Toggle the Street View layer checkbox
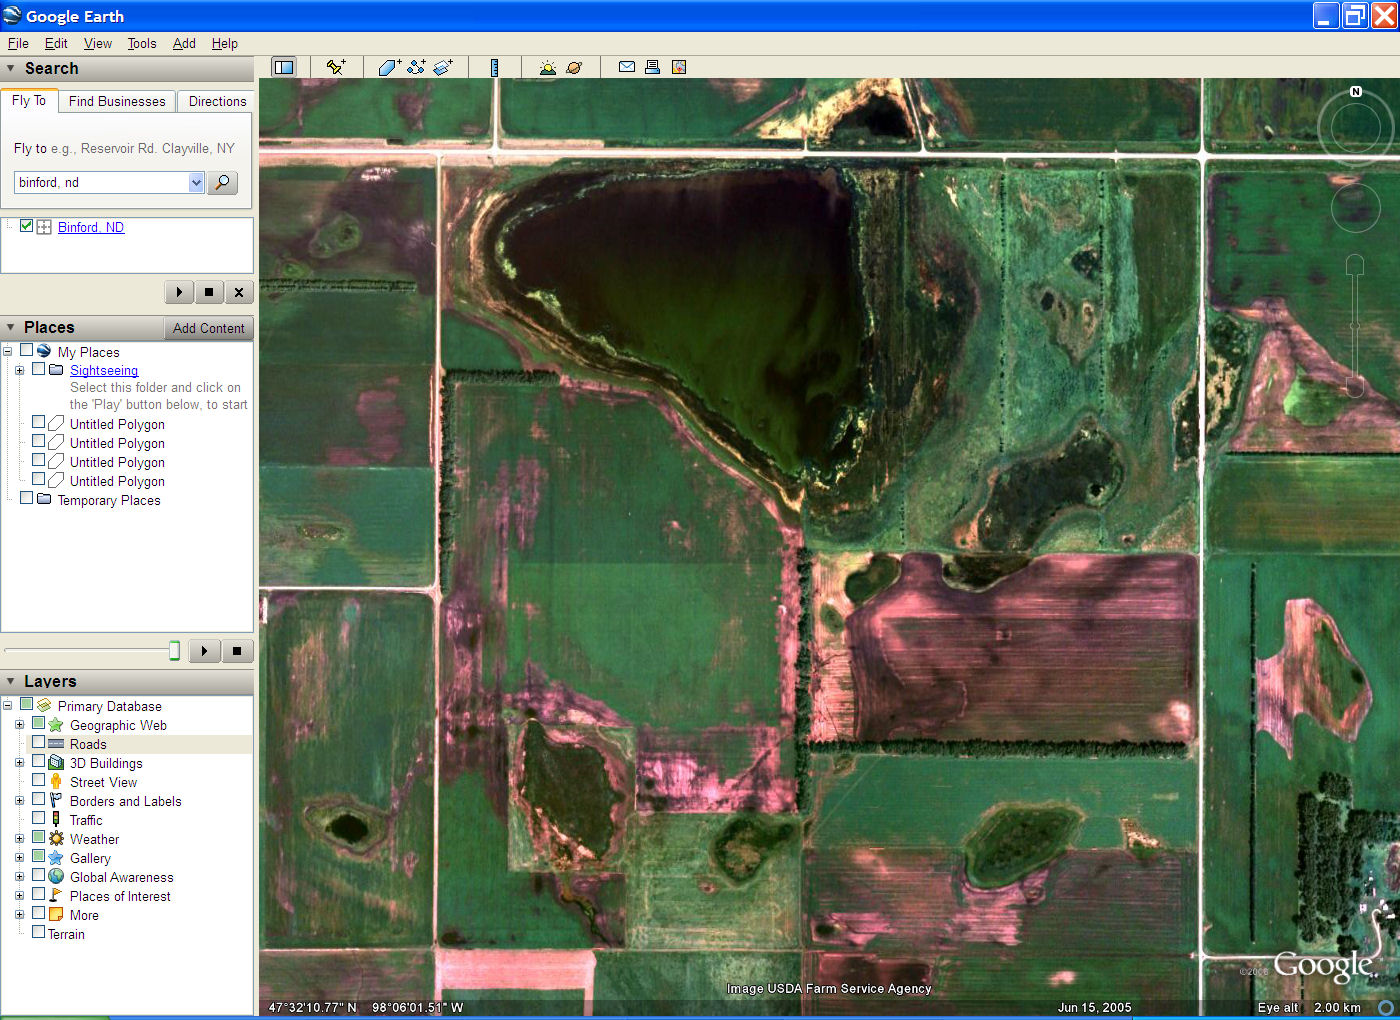The height and width of the screenshot is (1020, 1400). pos(38,781)
